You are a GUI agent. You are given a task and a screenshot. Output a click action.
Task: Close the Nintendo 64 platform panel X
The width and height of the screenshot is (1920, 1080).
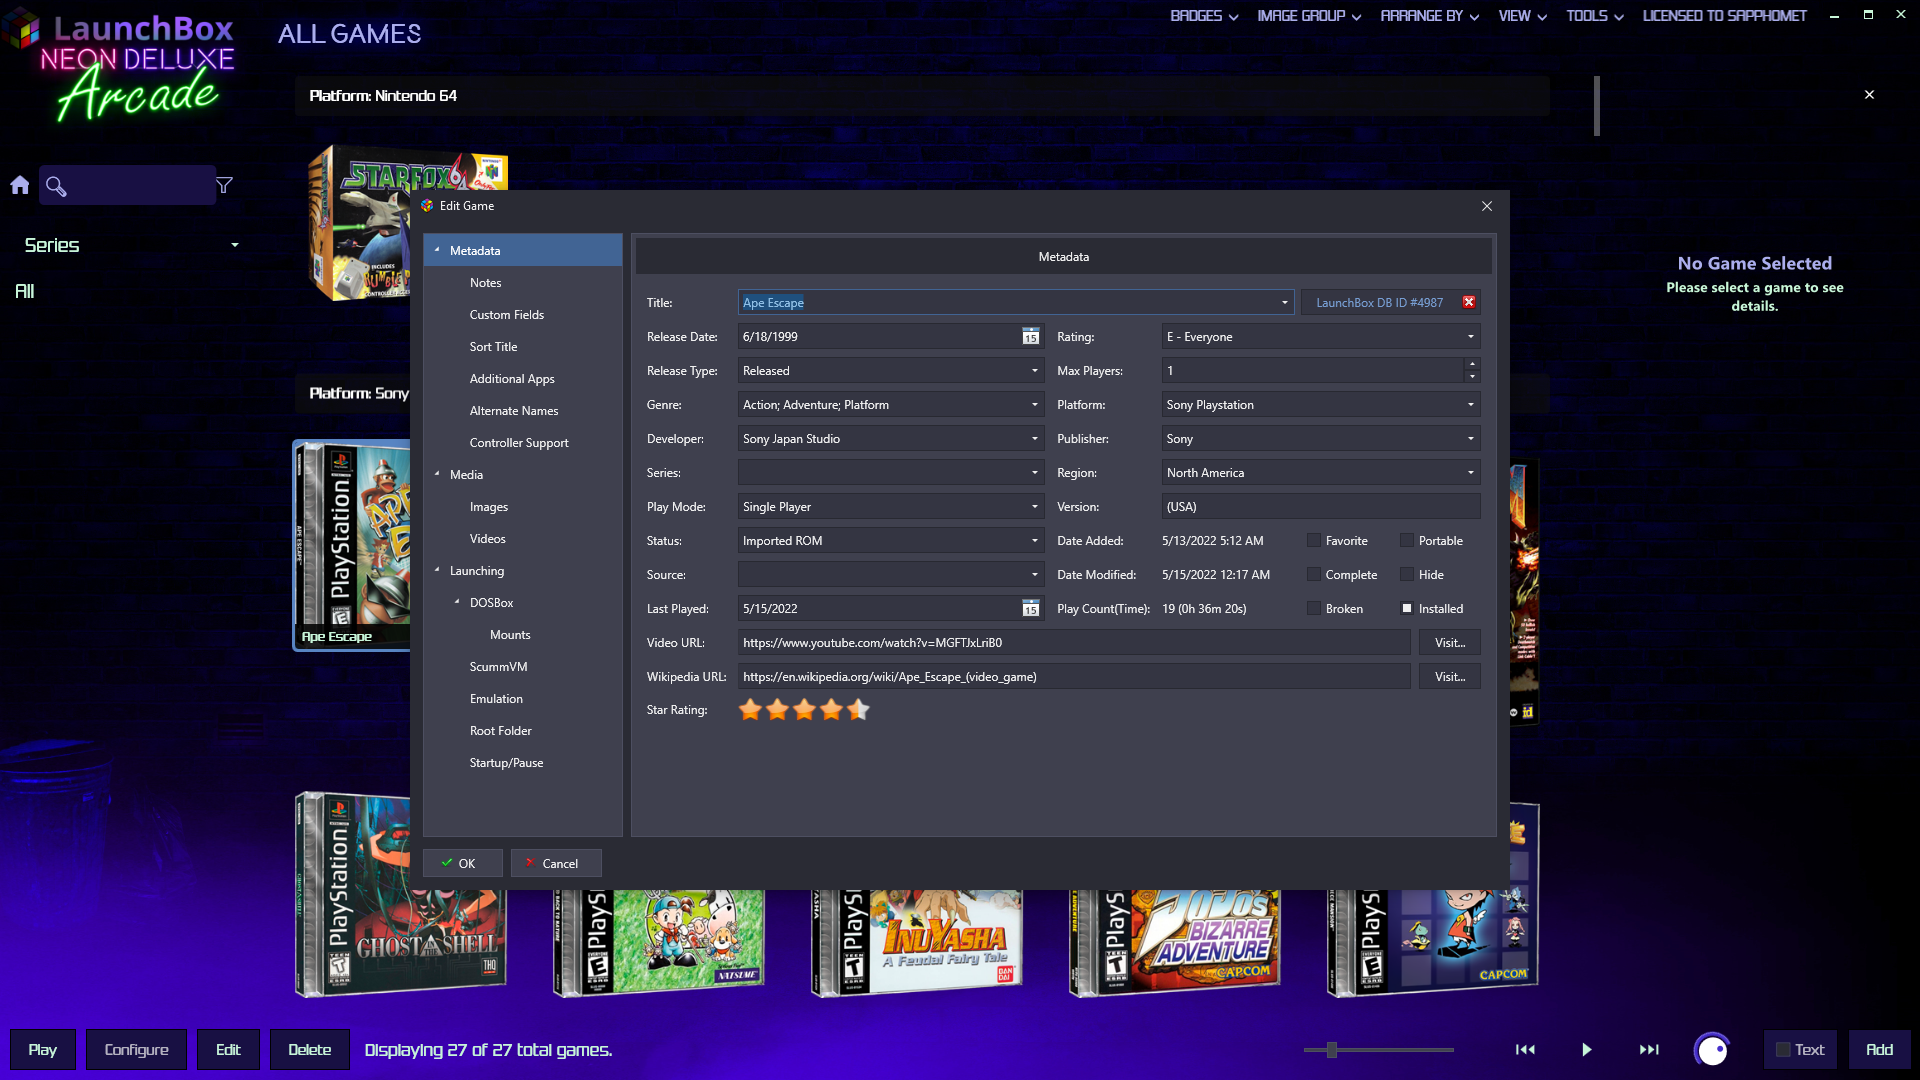1869,95
